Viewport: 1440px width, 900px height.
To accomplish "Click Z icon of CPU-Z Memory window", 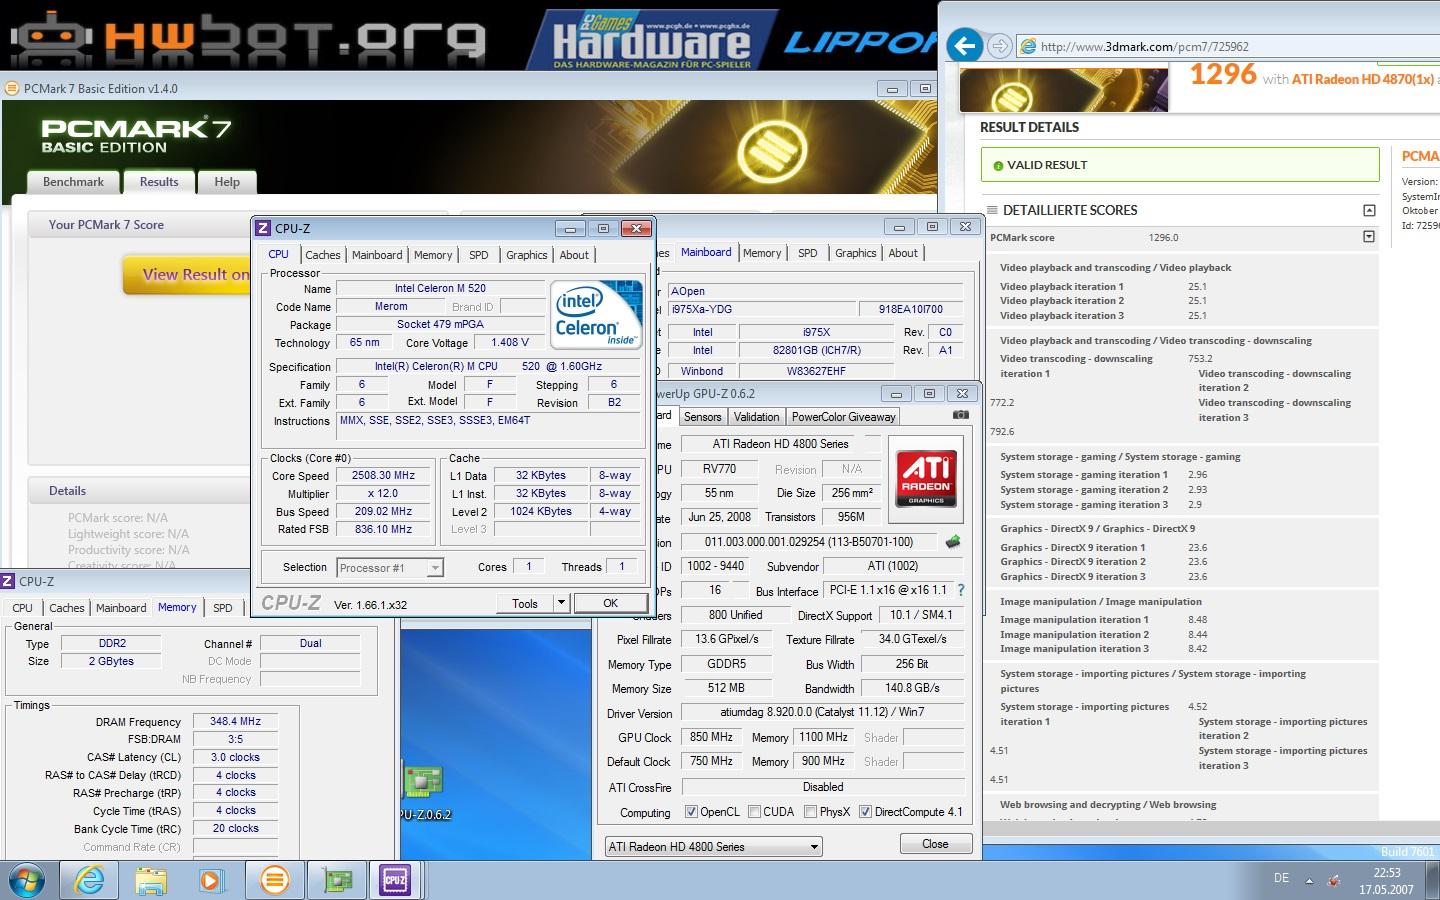I will [x=8, y=581].
